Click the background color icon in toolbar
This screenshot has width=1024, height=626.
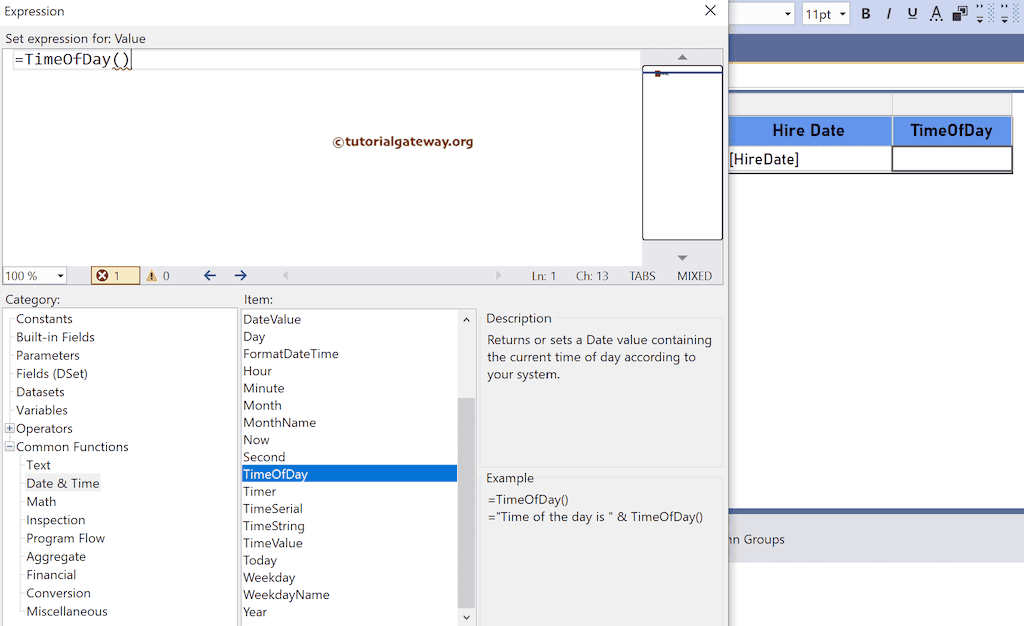click(959, 14)
